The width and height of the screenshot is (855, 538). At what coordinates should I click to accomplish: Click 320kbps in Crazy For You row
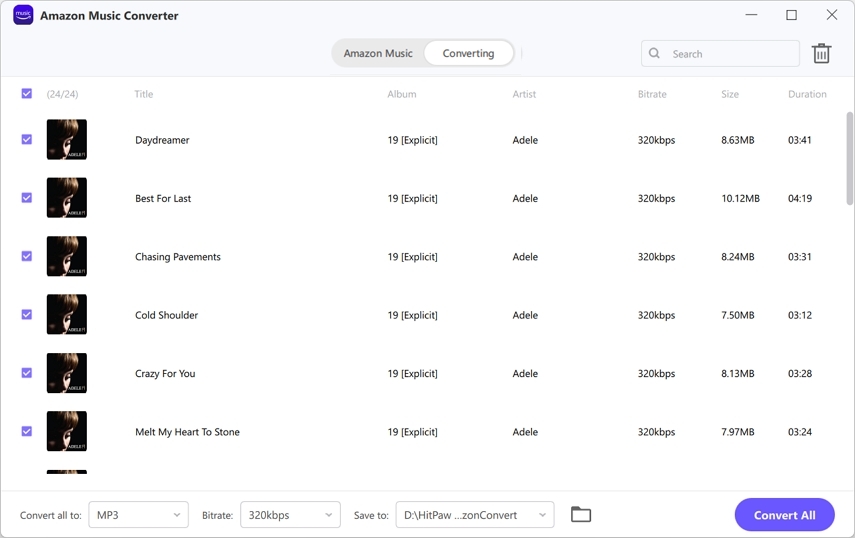click(657, 373)
